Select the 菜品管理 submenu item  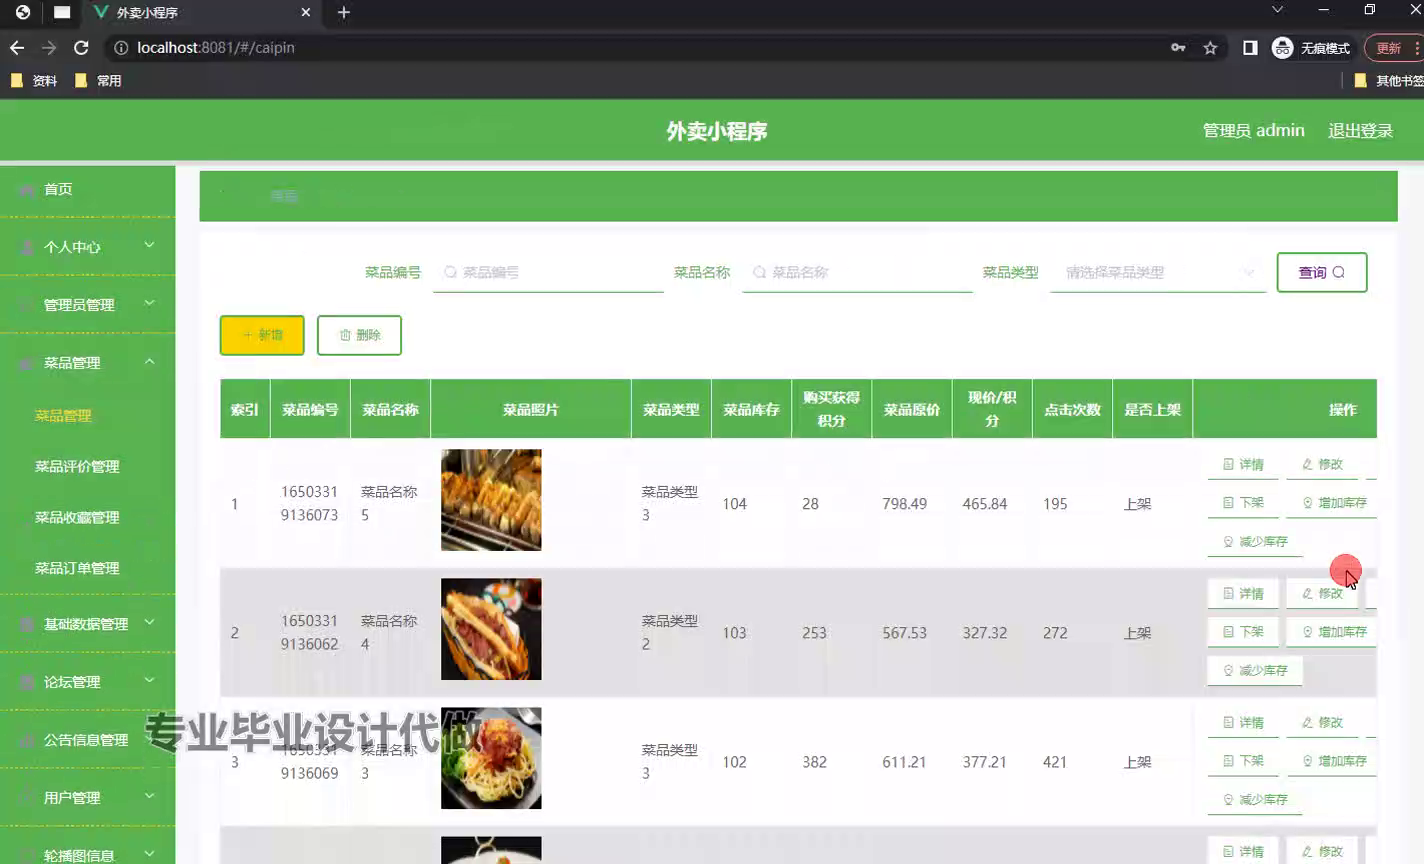point(63,415)
